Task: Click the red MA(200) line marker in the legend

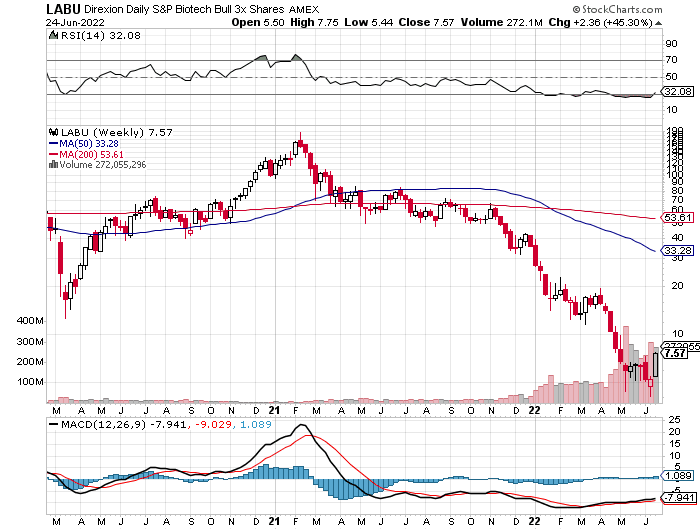Action: pyautogui.click(x=53, y=154)
